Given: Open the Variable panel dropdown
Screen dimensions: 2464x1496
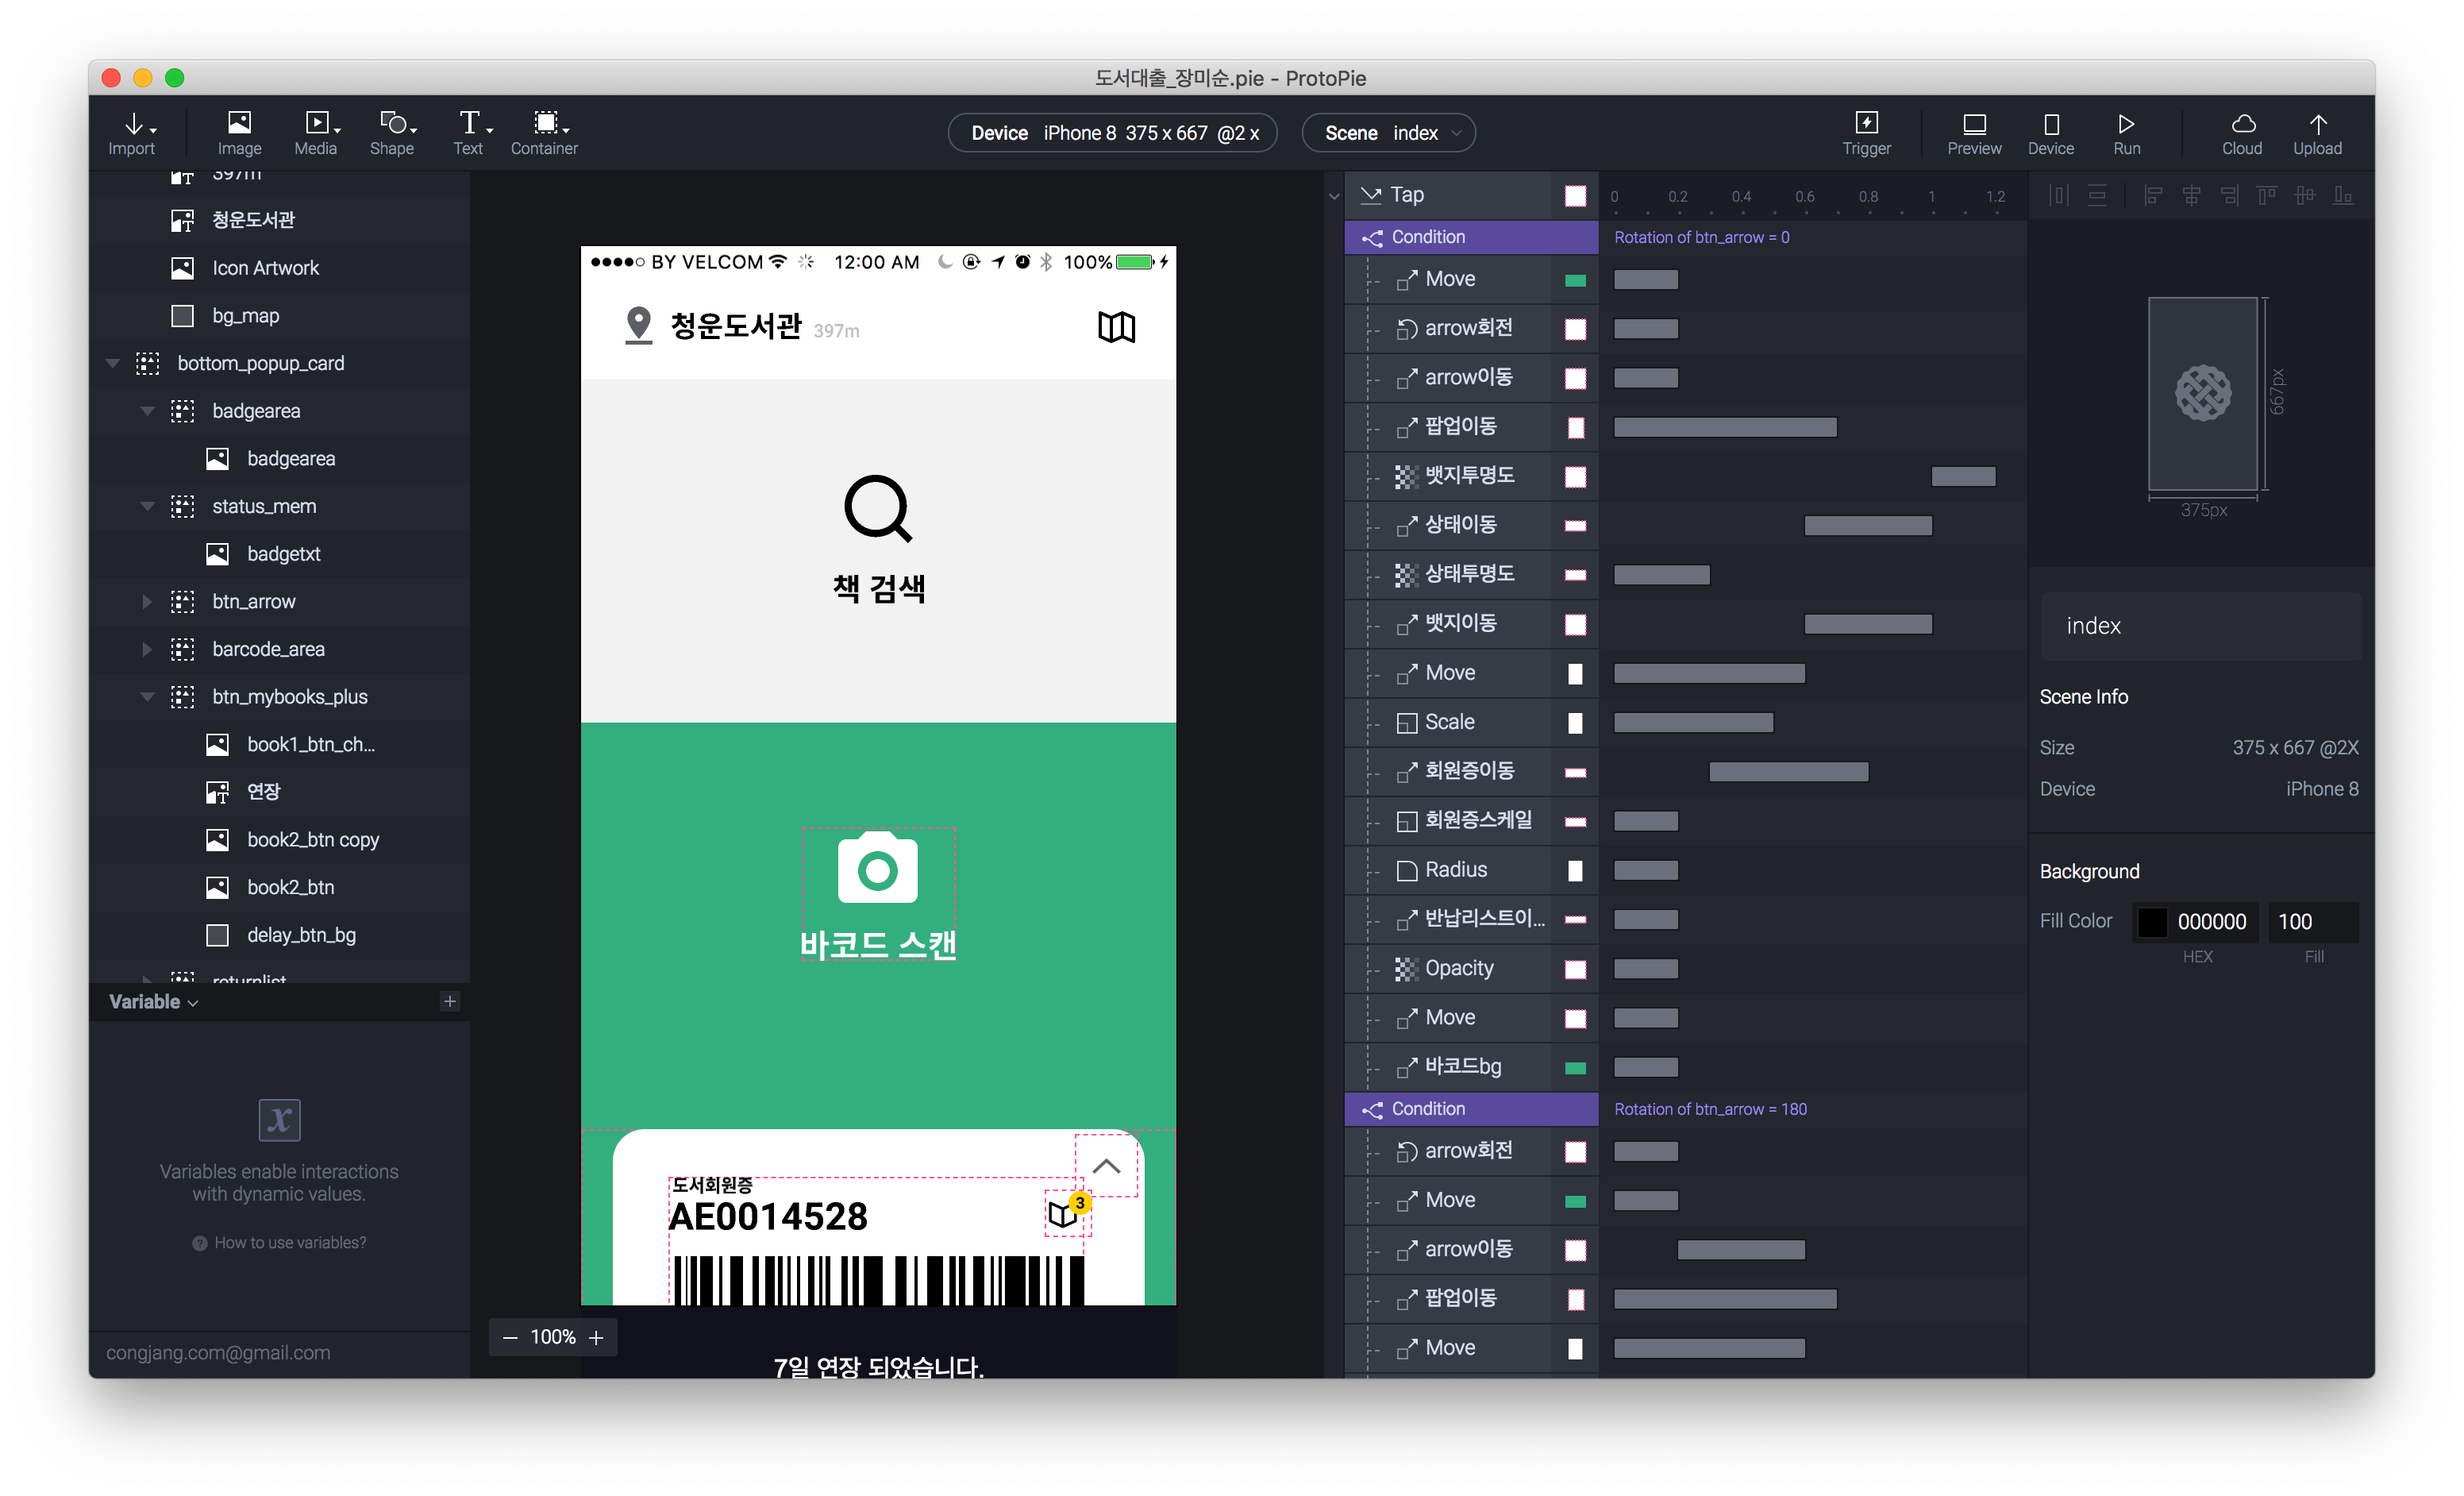Looking at the screenshot, I should (x=153, y=1001).
